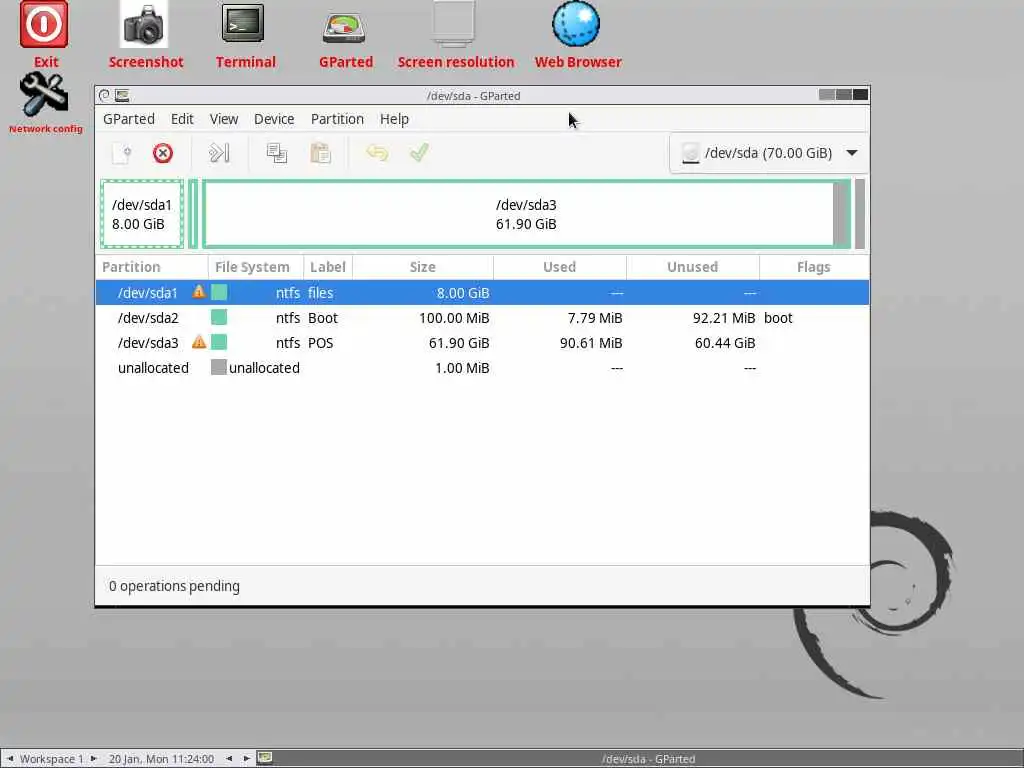Click the 60.44 GiB unused value
Viewport: 1024px width, 768px height.
[x=725, y=342]
